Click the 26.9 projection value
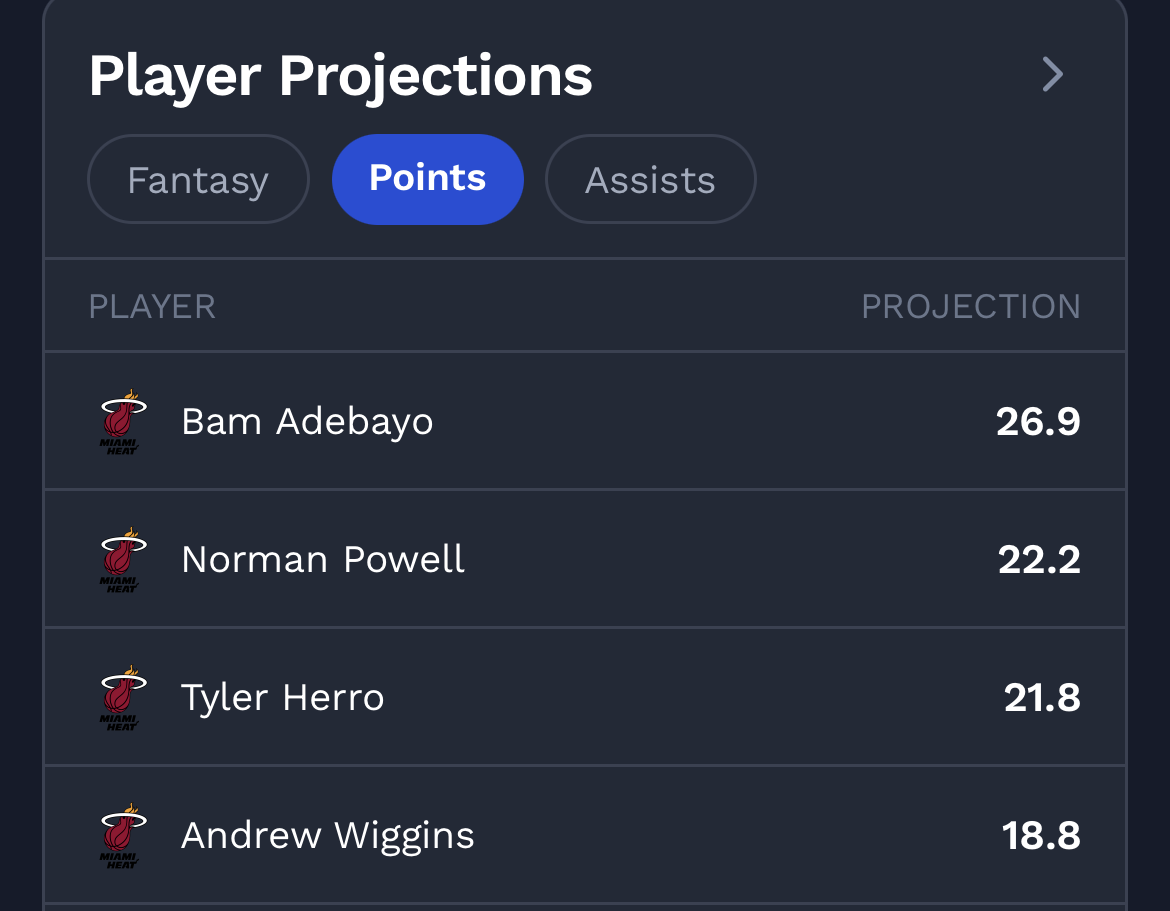 (1038, 422)
